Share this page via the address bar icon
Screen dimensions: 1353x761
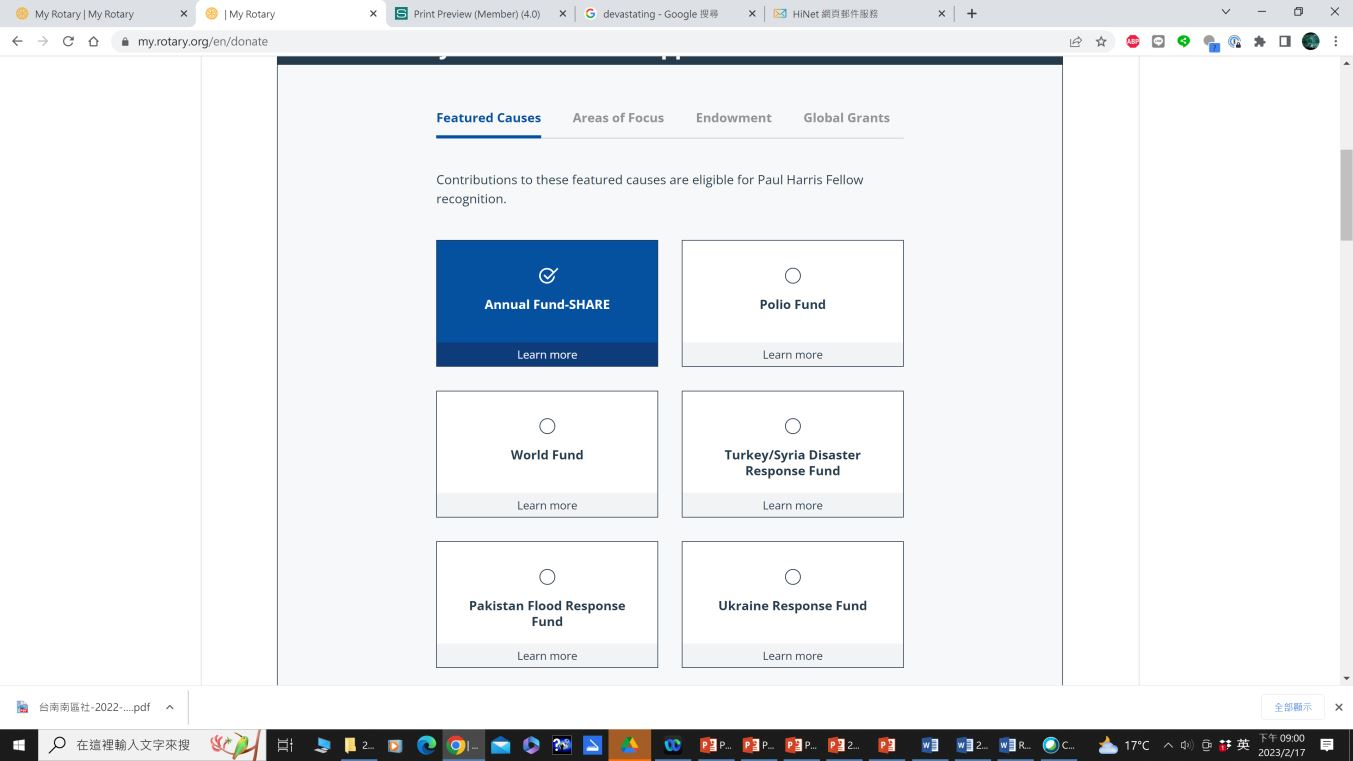point(1075,41)
